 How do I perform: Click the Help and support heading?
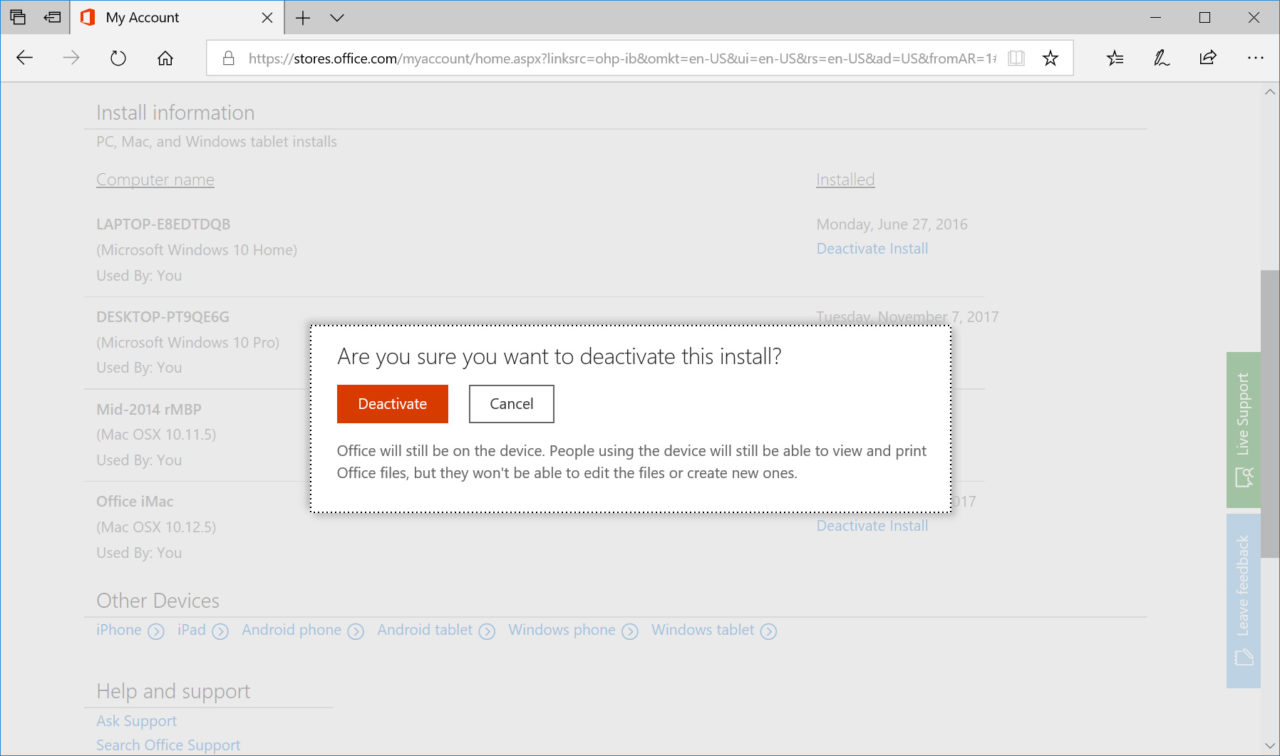pos(173,692)
